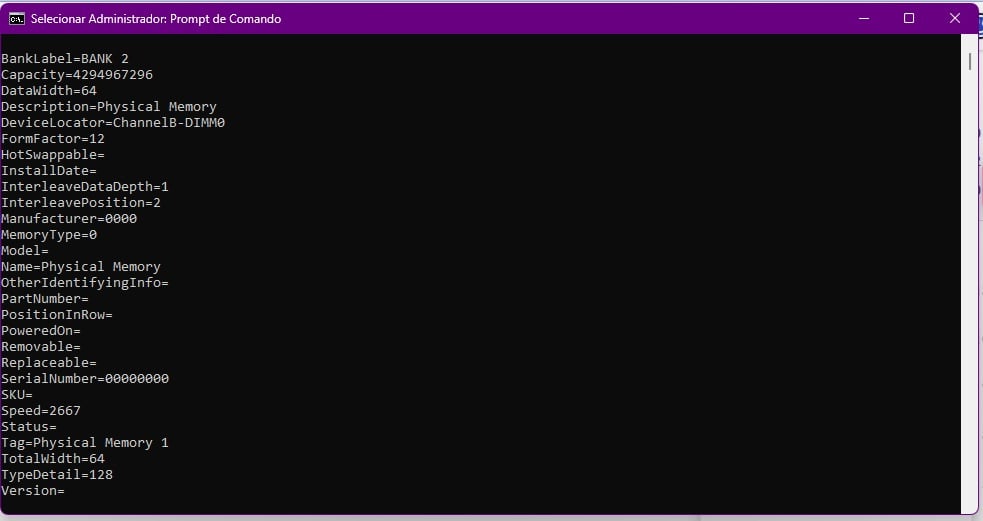Click the line 'Name=Physical Memory'
This screenshot has width=983, height=521.
pos(81,266)
